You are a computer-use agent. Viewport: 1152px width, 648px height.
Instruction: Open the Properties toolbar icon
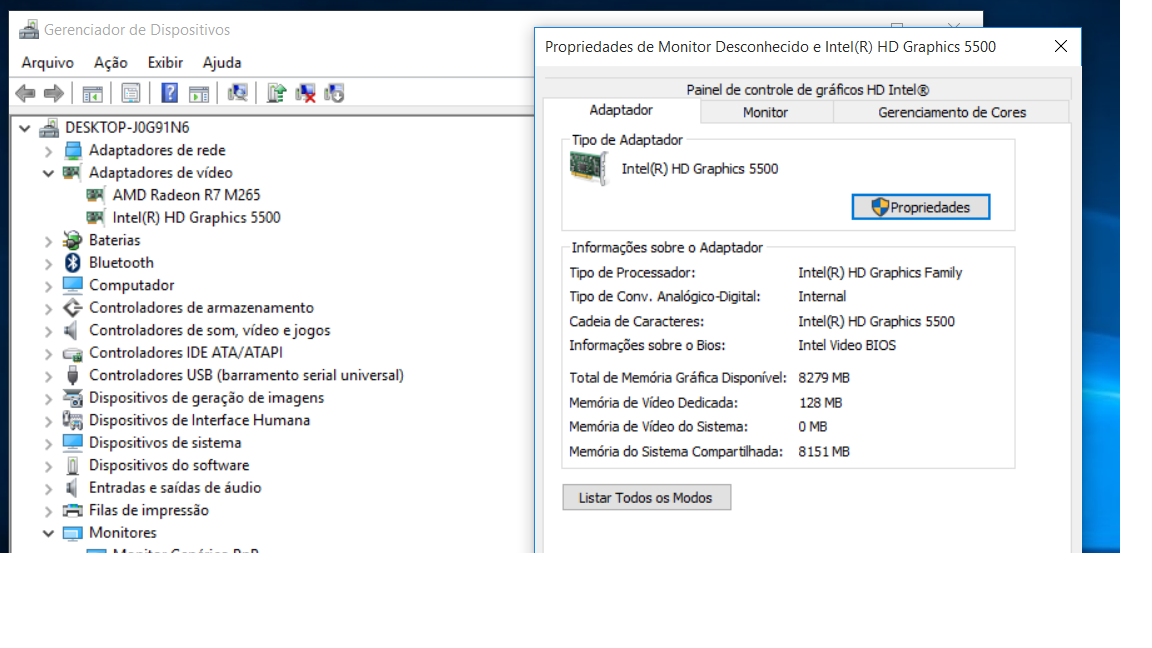coord(131,93)
